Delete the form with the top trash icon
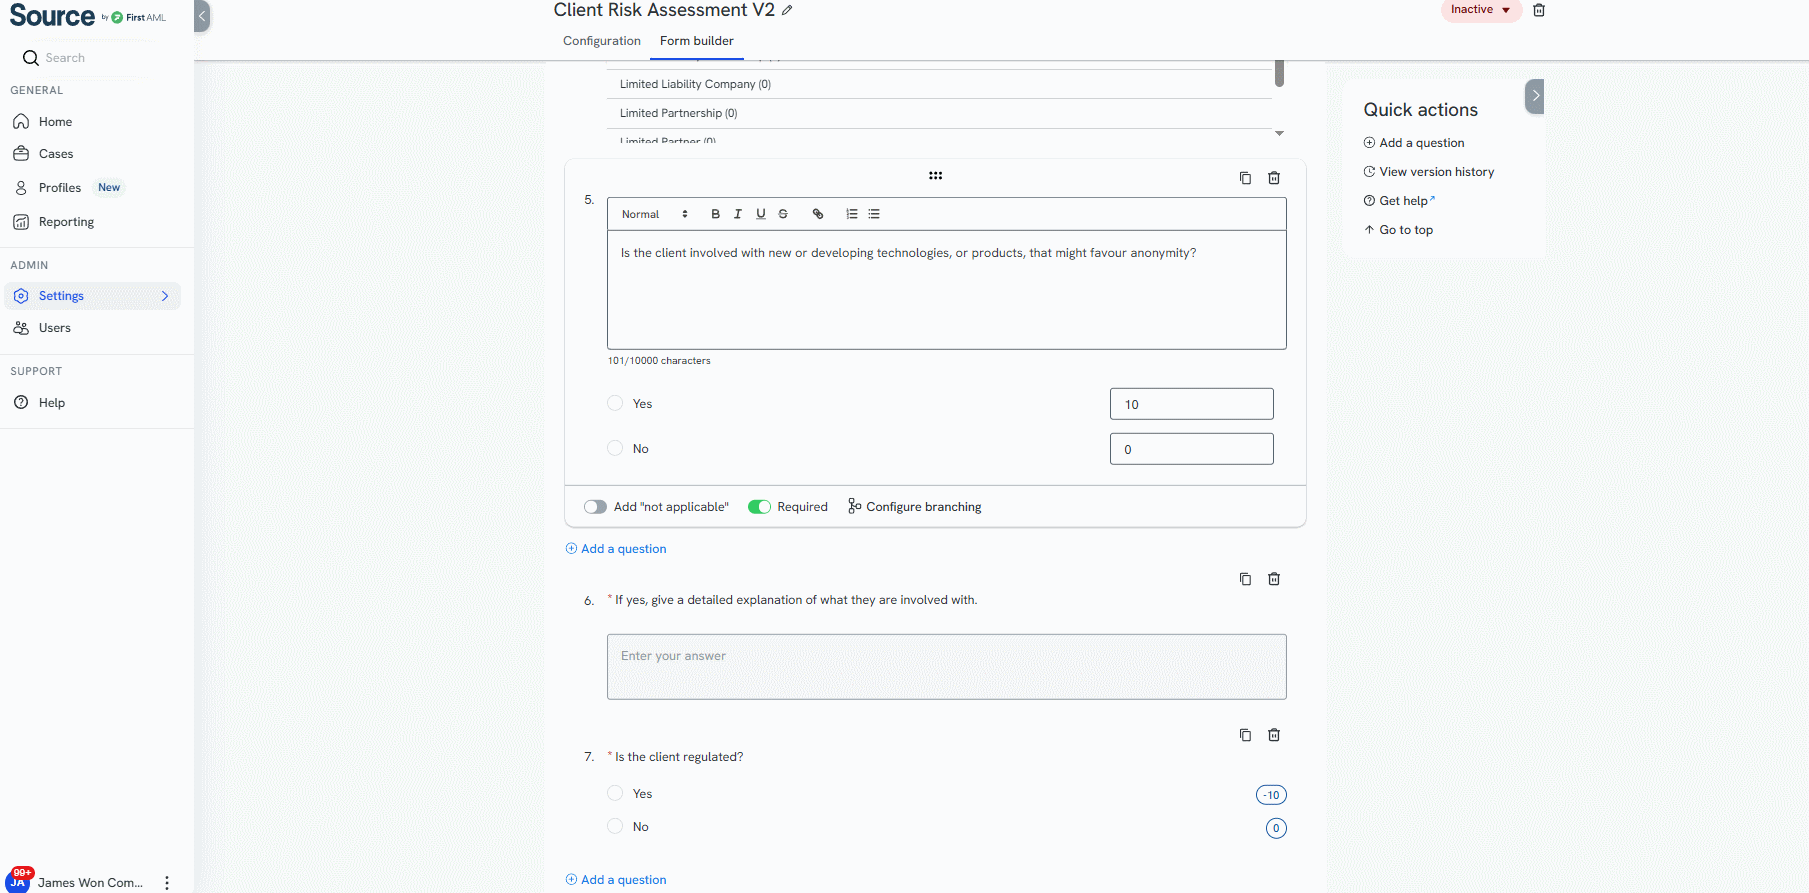The width and height of the screenshot is (1809, 893). (x=1539, y=10)
